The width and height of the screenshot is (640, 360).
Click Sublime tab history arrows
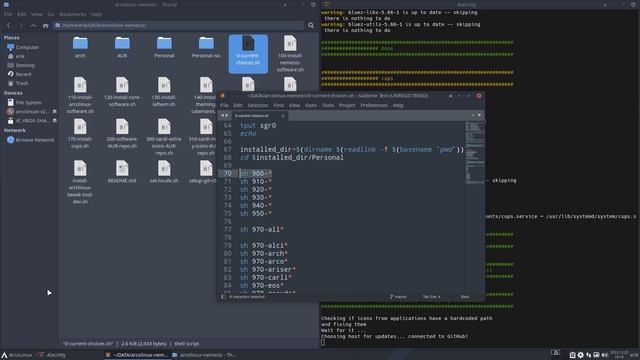[224, 116]
